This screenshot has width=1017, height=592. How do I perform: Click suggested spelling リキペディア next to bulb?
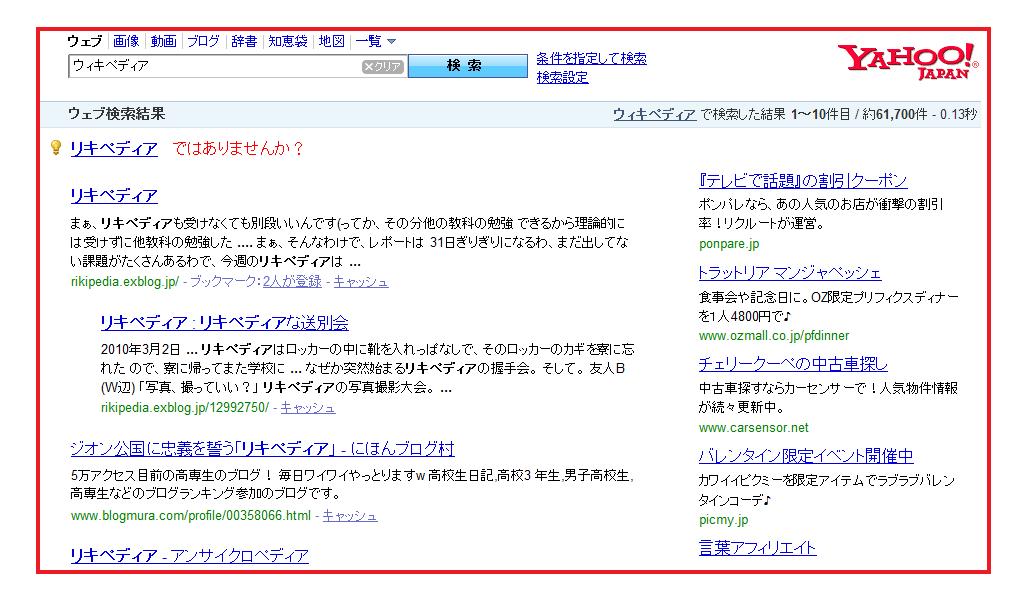point(114,148)
